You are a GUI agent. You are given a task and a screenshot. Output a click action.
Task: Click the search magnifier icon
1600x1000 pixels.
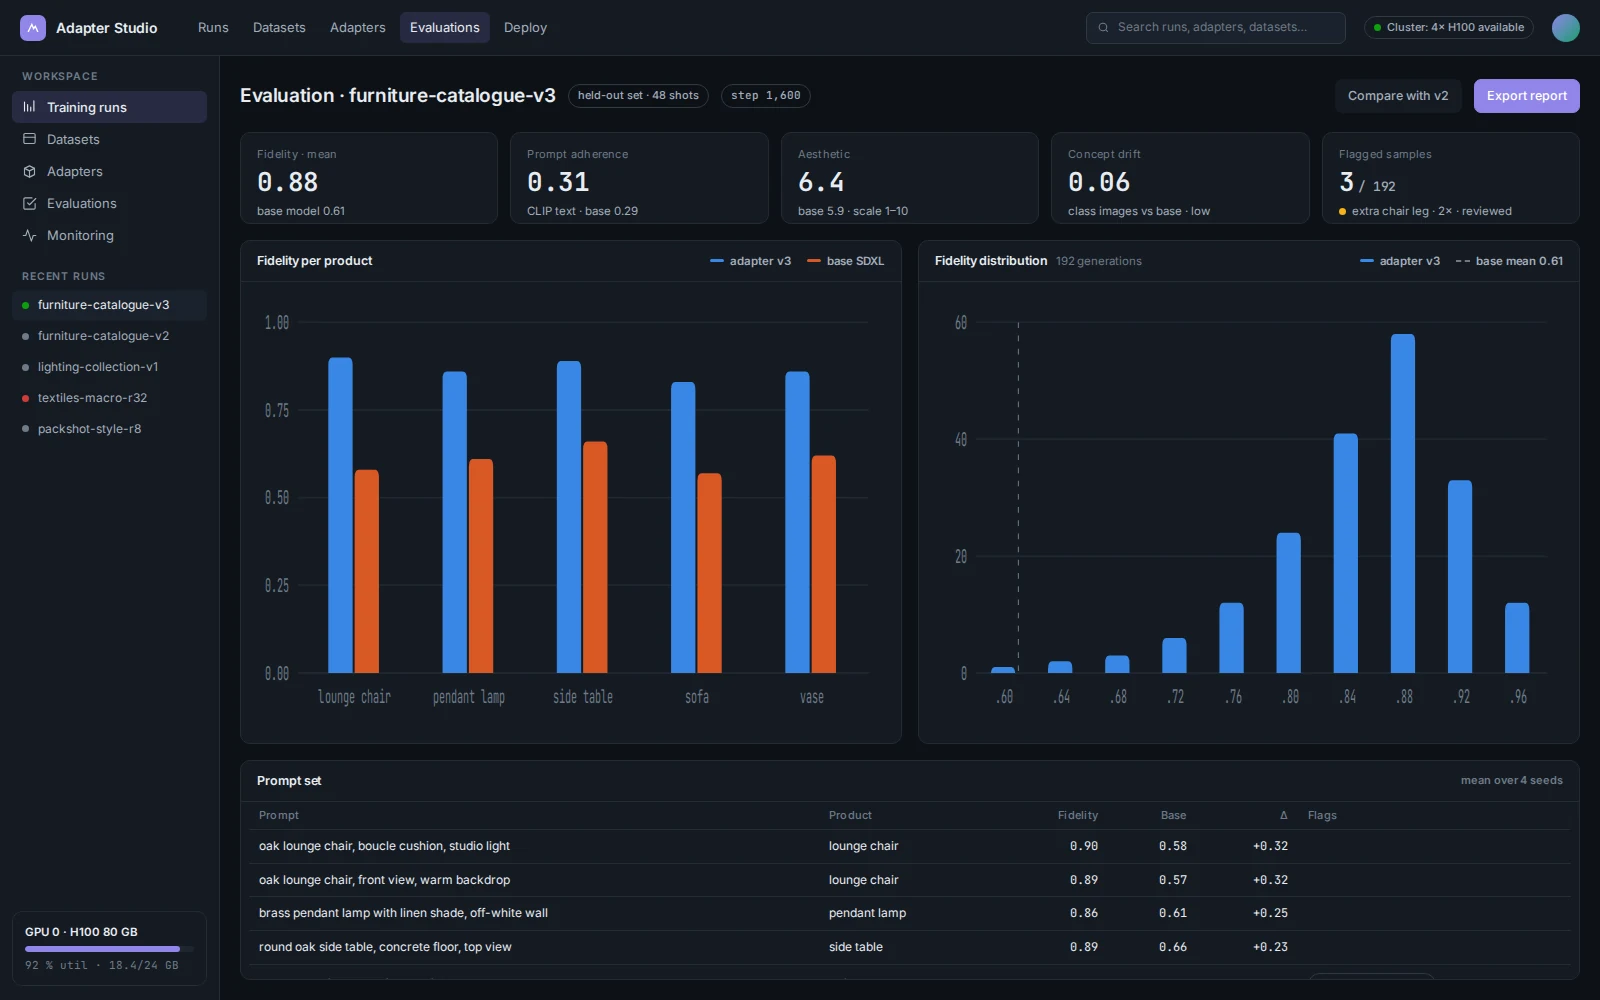click(1104, 28)
